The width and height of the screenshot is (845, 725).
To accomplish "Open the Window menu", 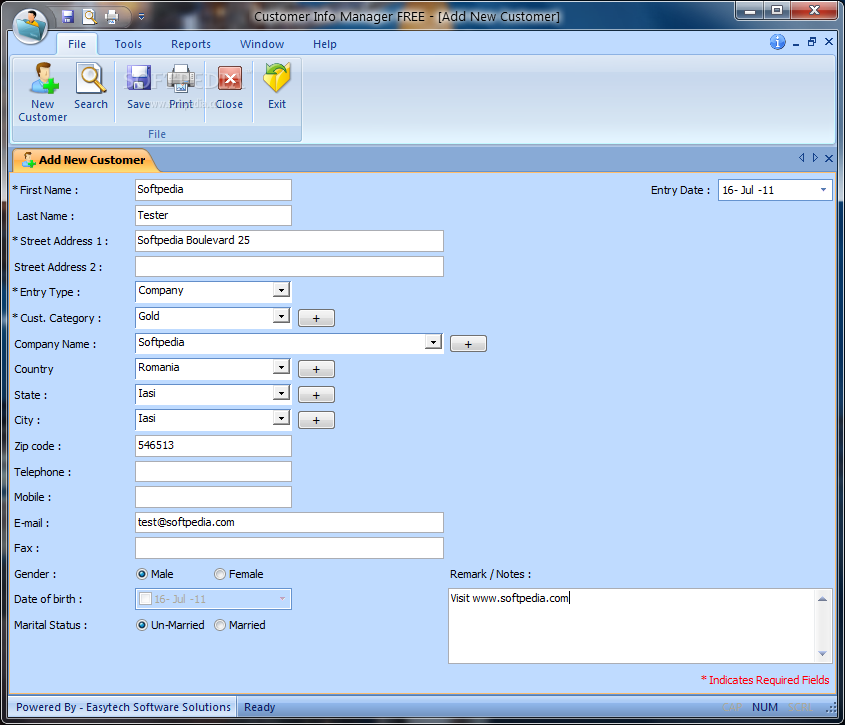I will (x=262, y=44).
